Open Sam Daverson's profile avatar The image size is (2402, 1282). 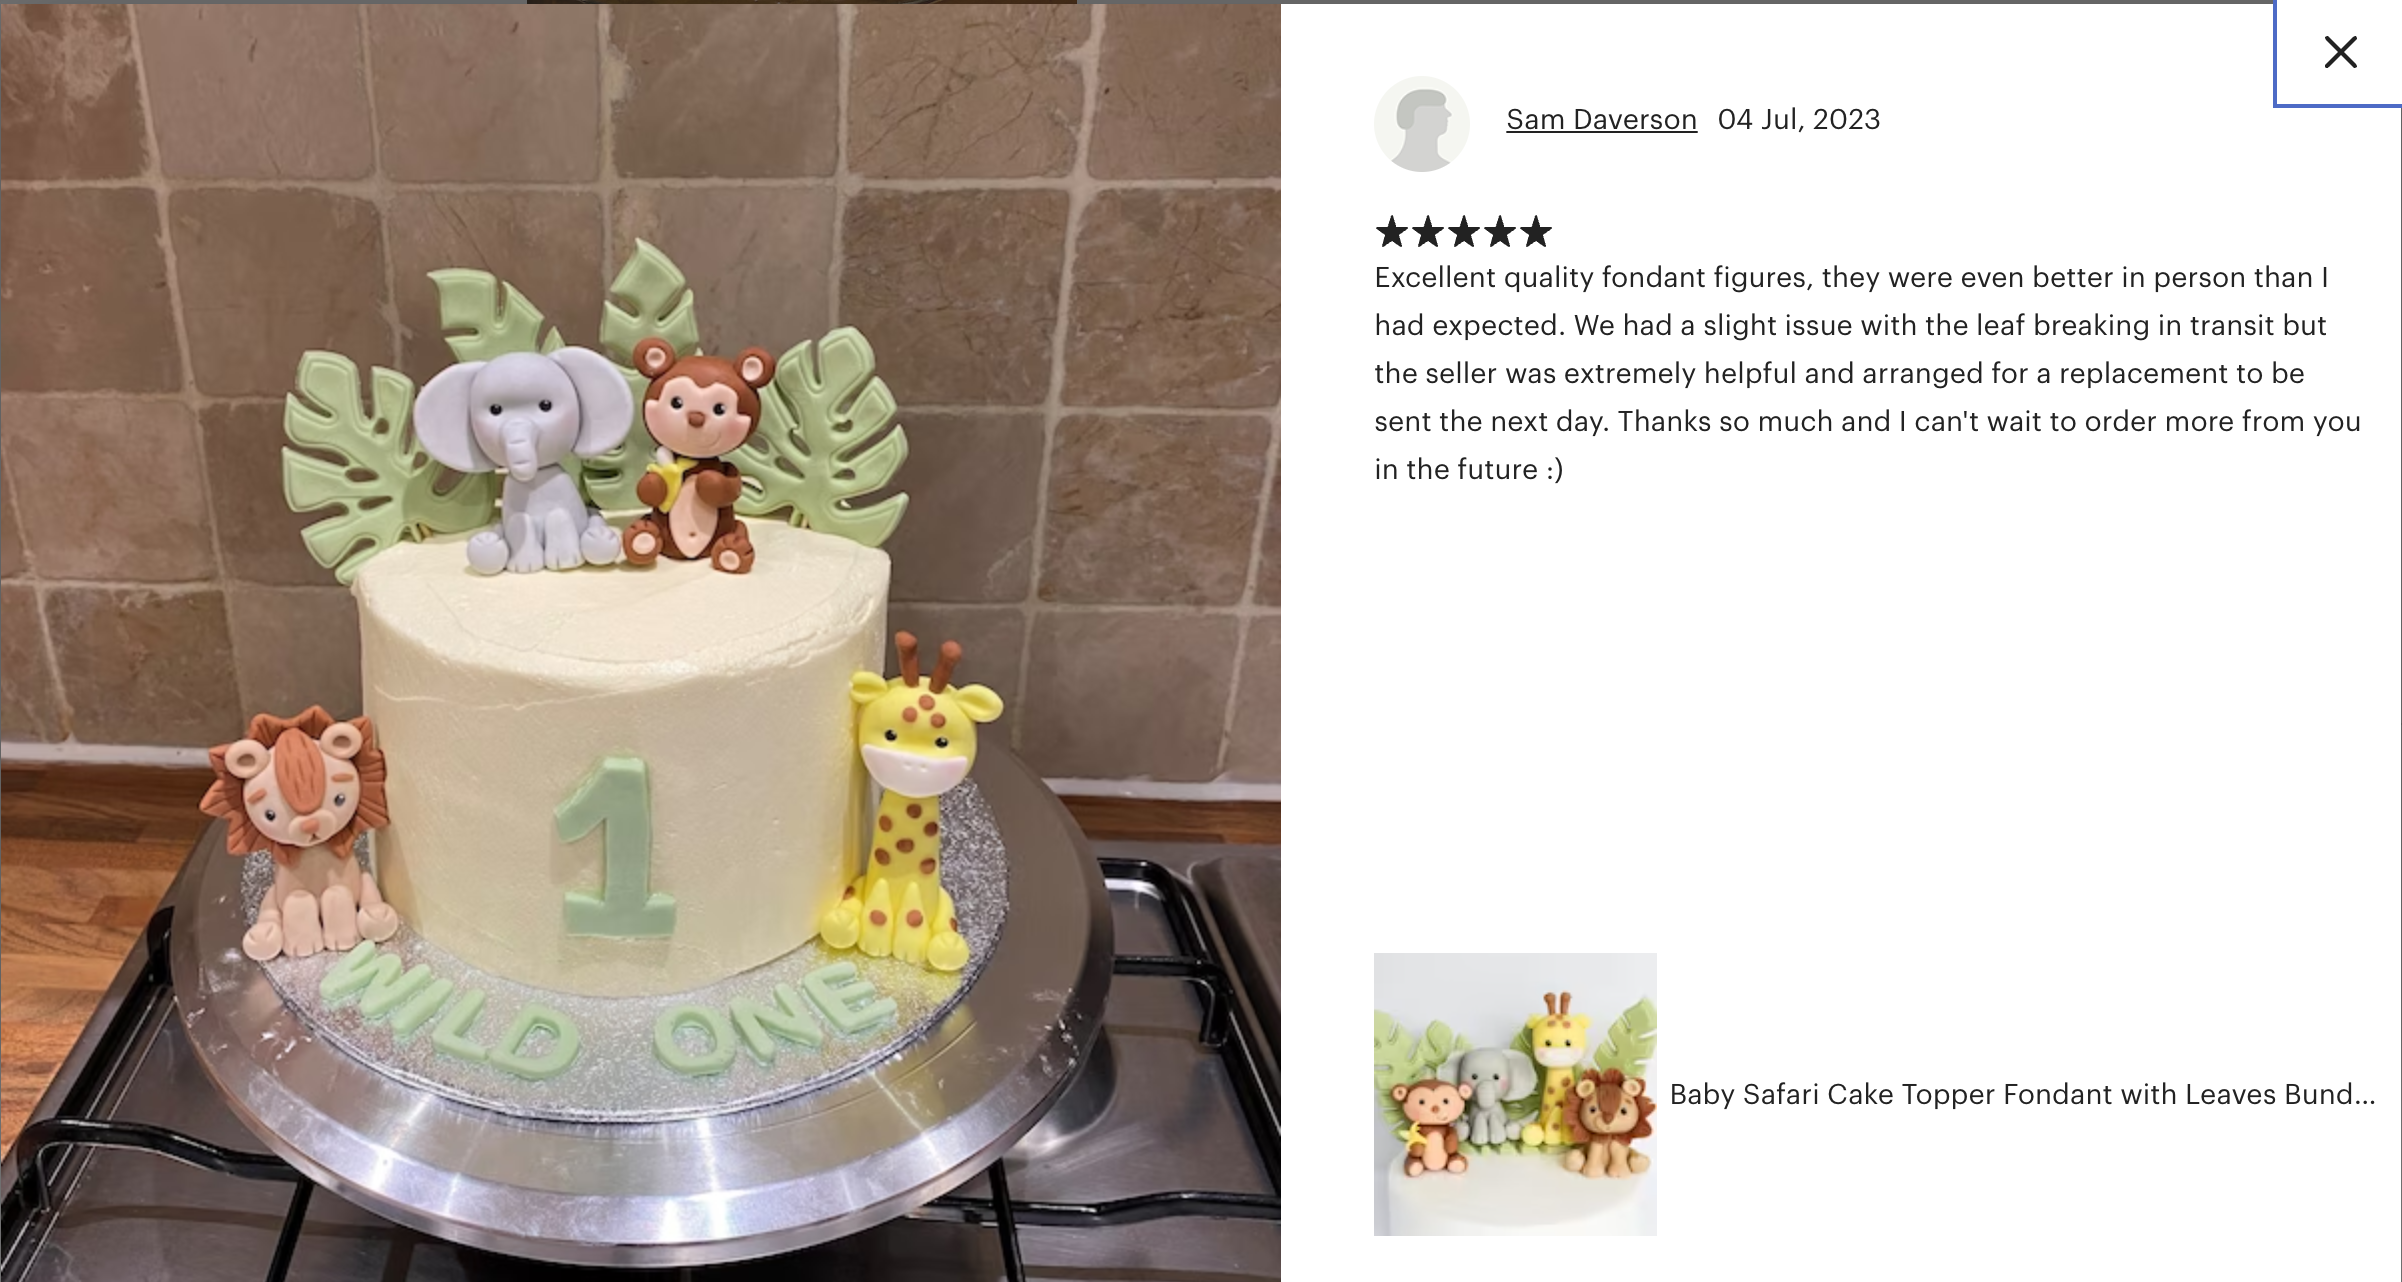[x=1421, y=124]
